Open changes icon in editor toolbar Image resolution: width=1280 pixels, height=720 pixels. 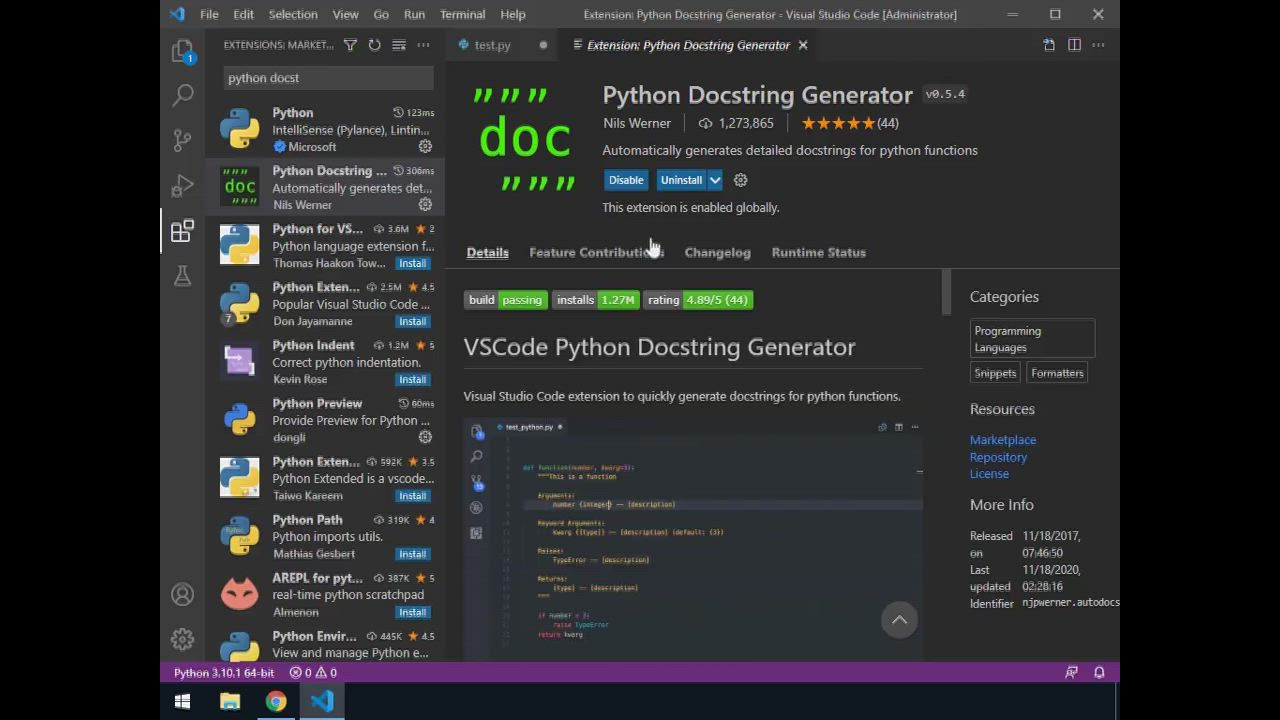(1049, 45)
